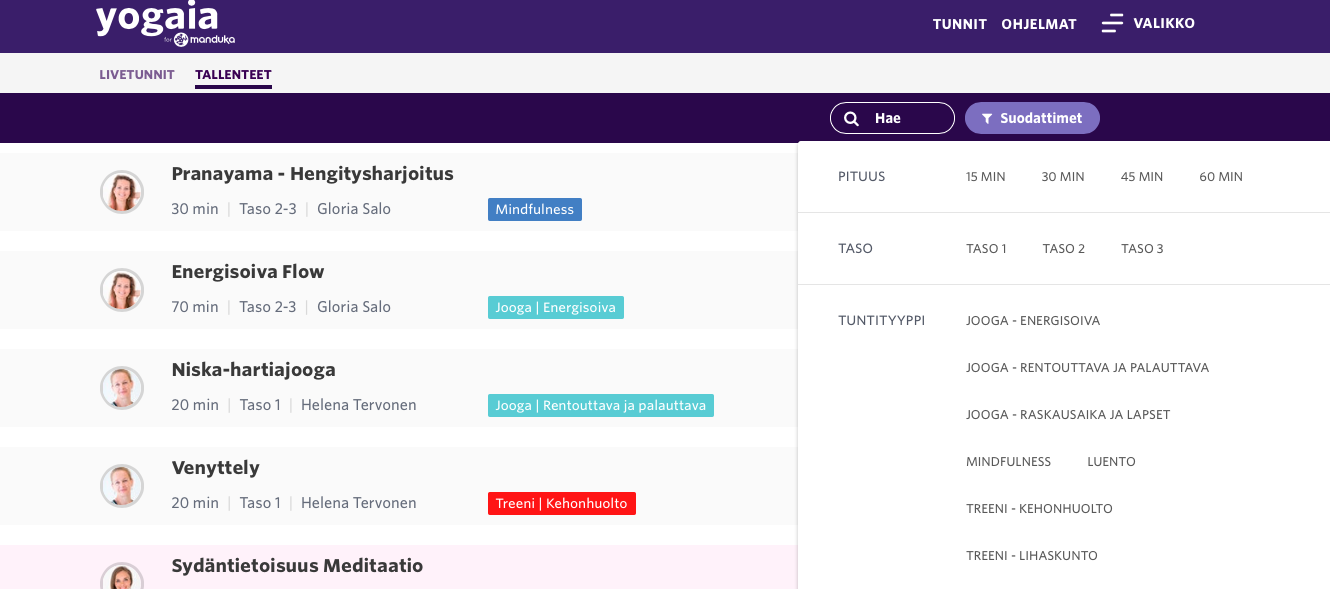This screenshot has height=589, width=1330.
Task: Click instructor avatar beside Venyttely
Action: pyautogui.click(x=122, y=485)
